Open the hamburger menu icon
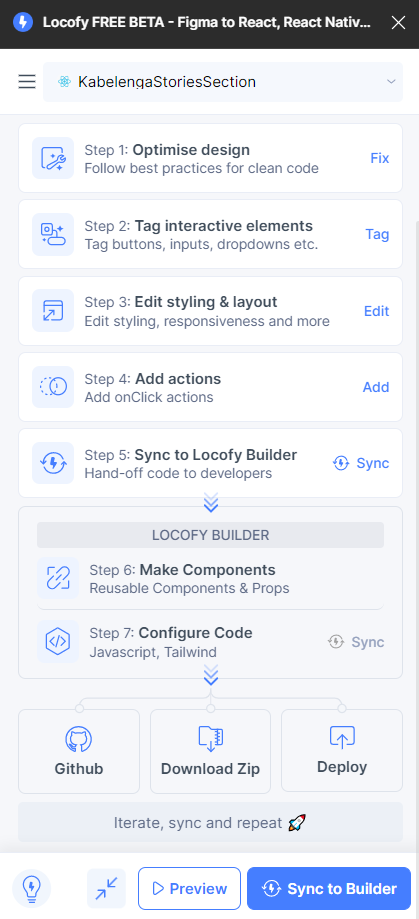 pyautogui.click(x=27, y=82)
